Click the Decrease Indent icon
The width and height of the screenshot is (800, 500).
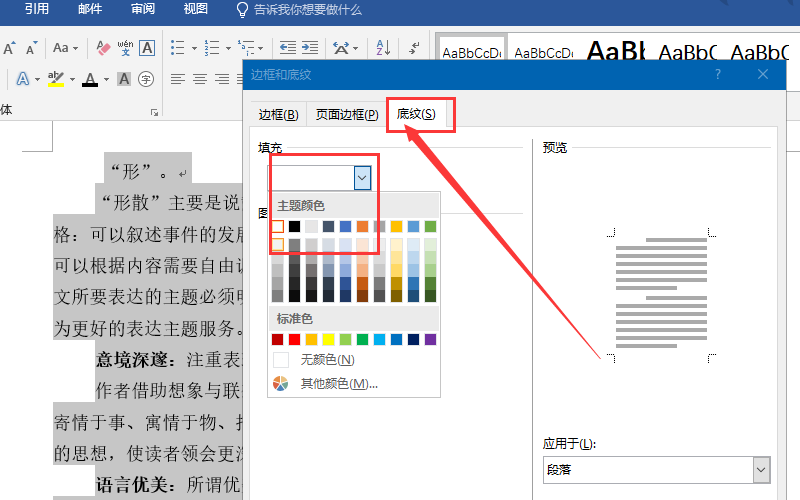coord(288,48)
